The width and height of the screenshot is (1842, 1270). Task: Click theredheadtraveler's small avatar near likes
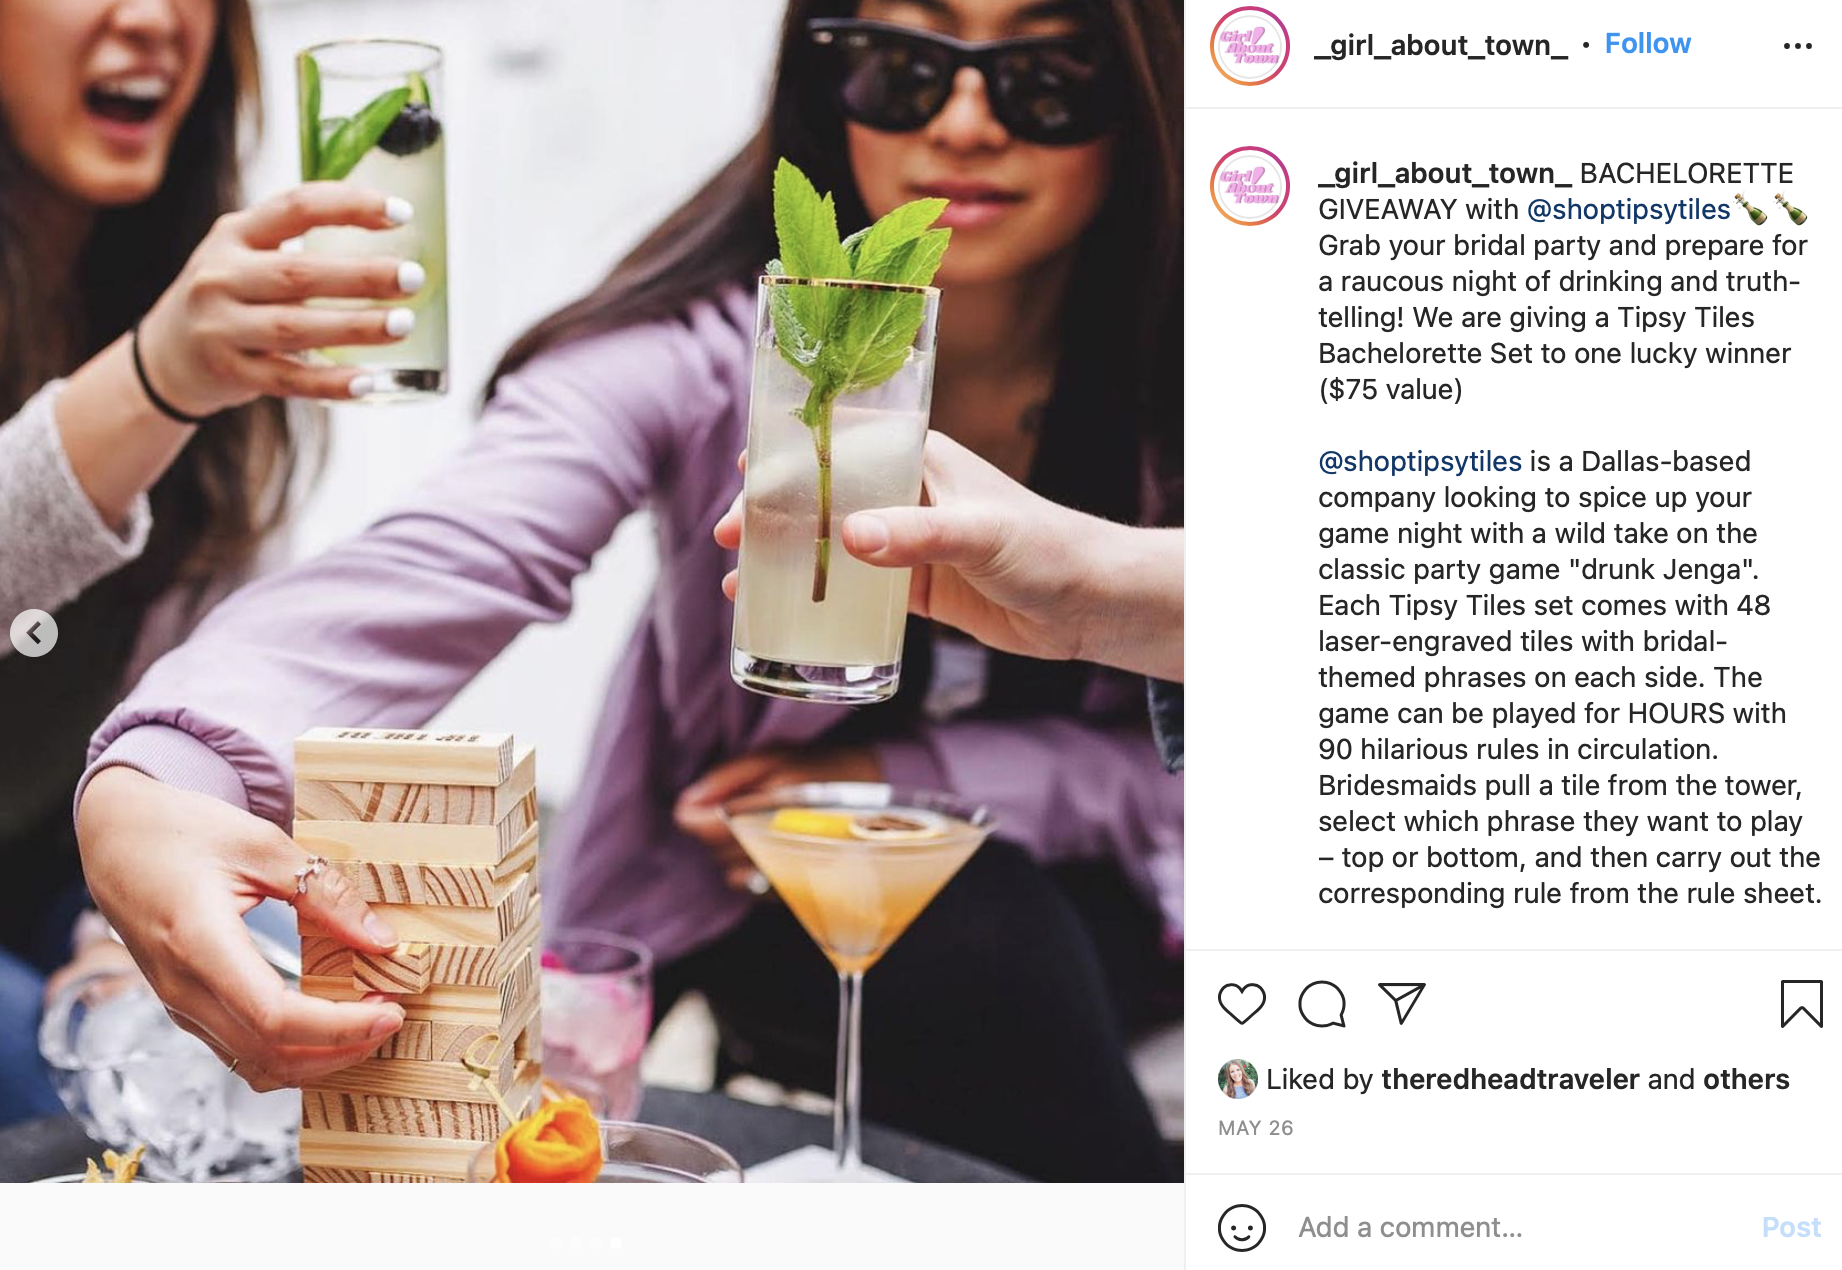tap(1237, 1079)
